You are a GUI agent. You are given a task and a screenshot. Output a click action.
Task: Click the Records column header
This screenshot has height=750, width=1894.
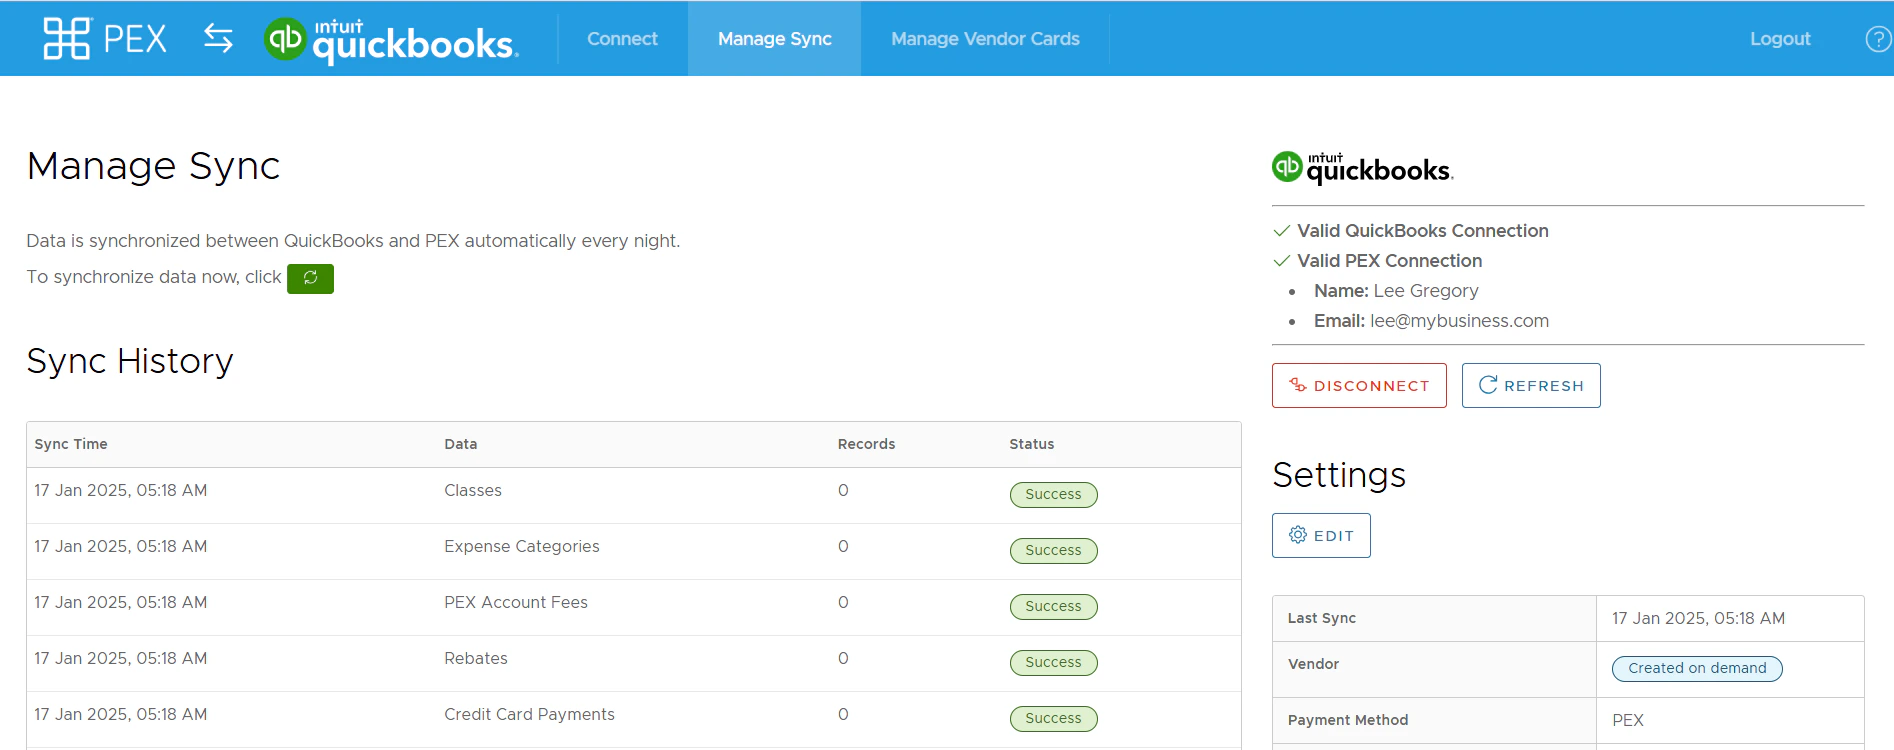pos(866,444)
